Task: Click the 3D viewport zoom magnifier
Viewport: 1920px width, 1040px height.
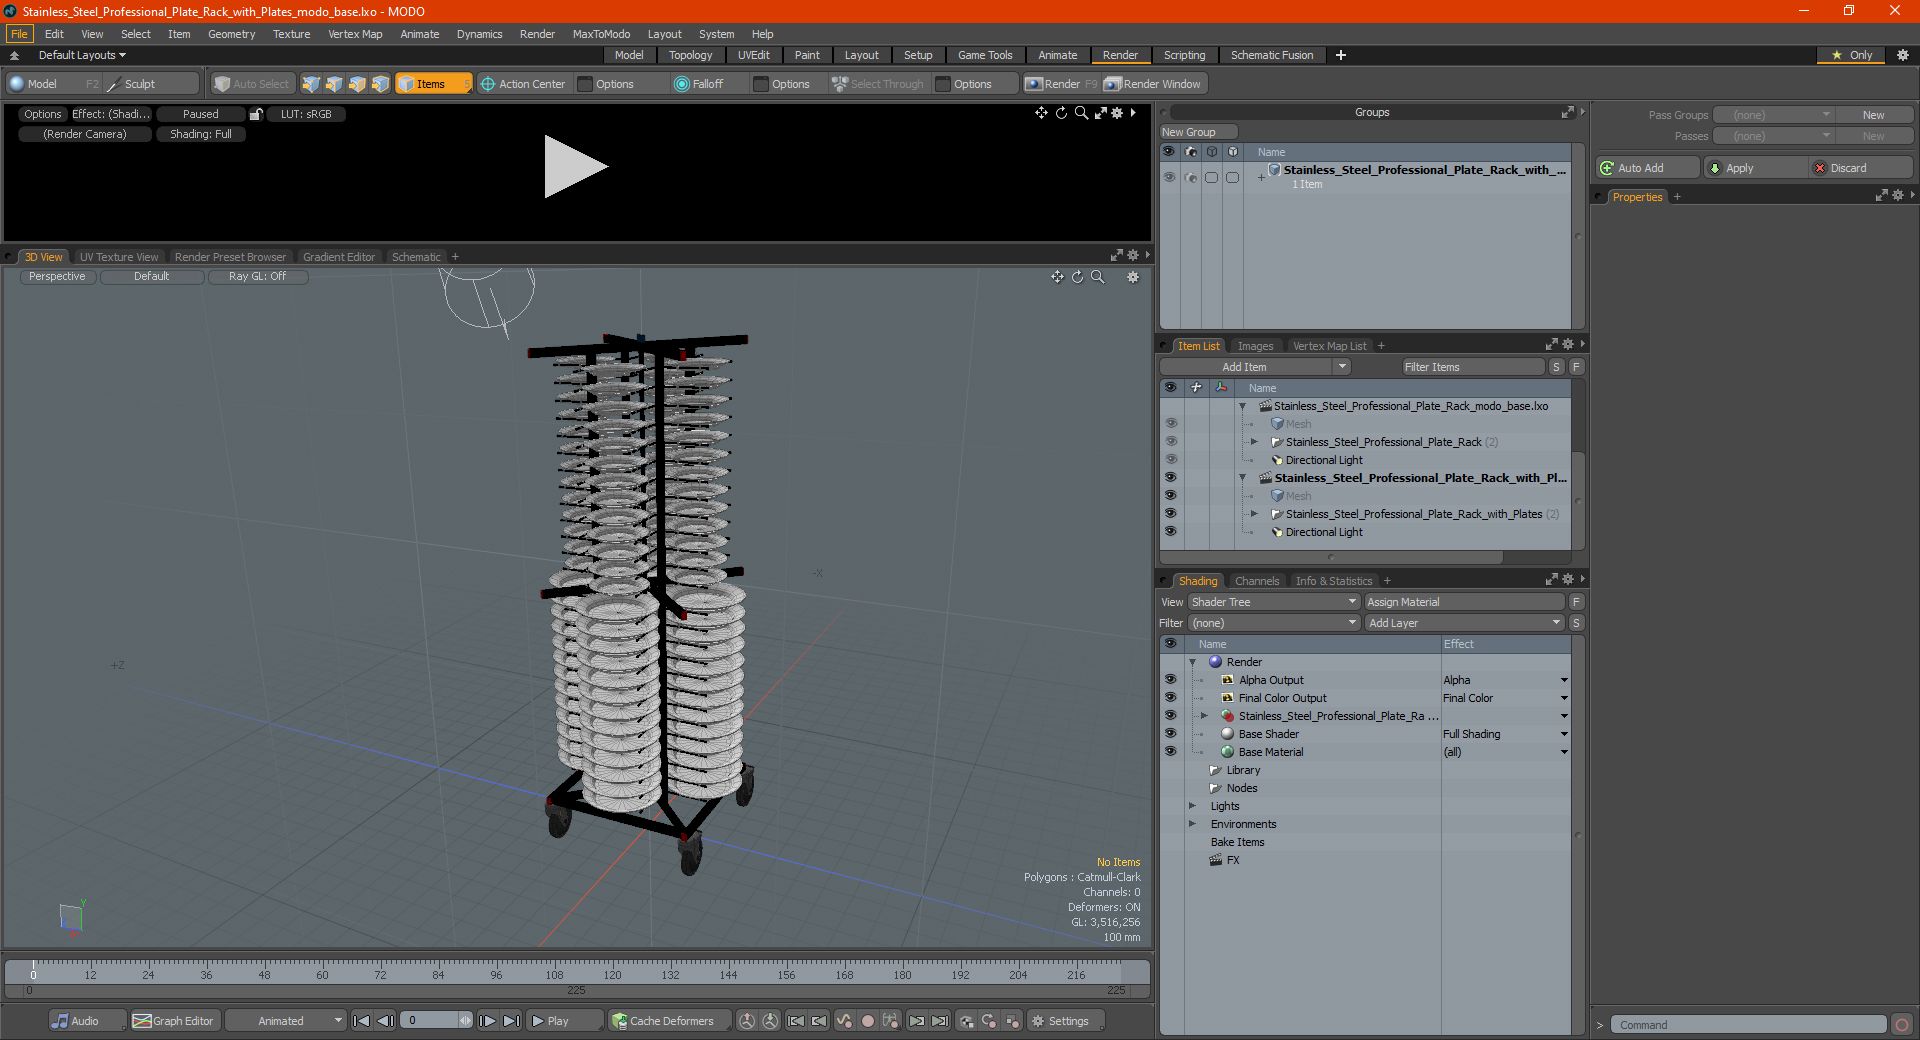Action: point(1098,277)
